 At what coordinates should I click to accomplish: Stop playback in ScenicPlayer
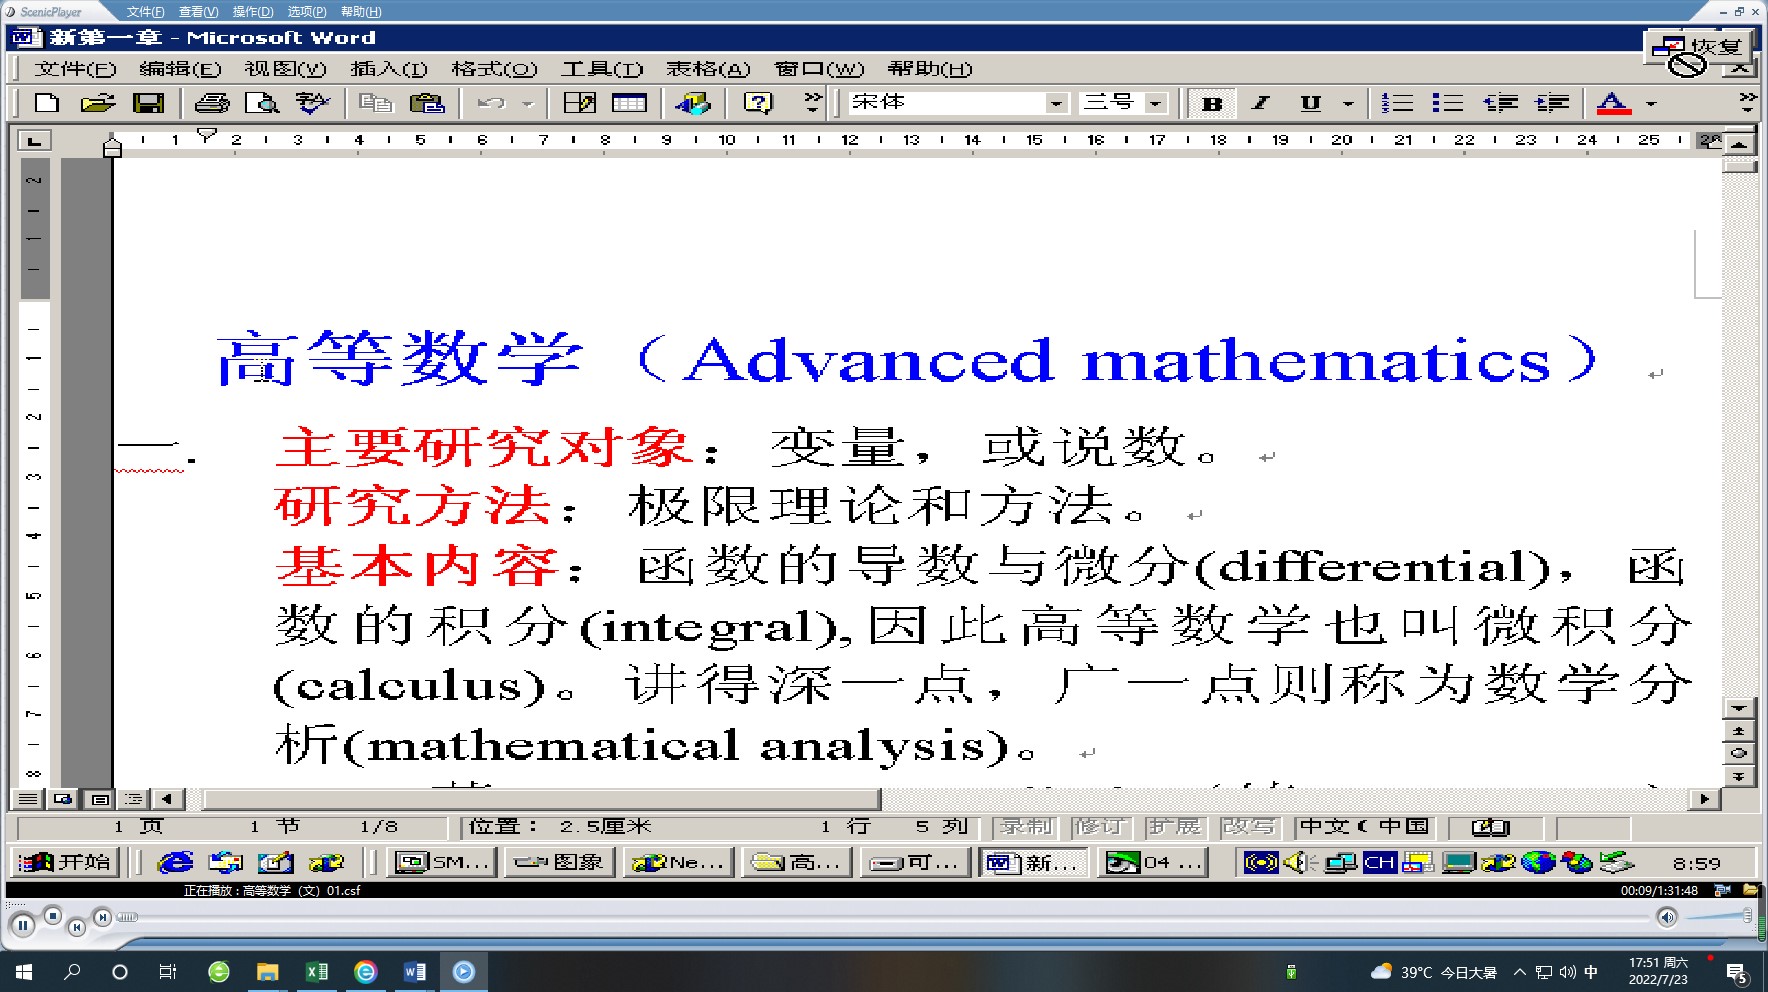coord(53,914)
